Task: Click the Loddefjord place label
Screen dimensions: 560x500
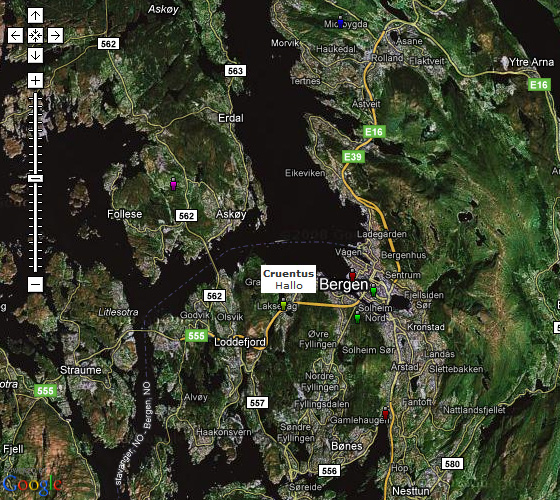Action: click(x=240, y=342)
